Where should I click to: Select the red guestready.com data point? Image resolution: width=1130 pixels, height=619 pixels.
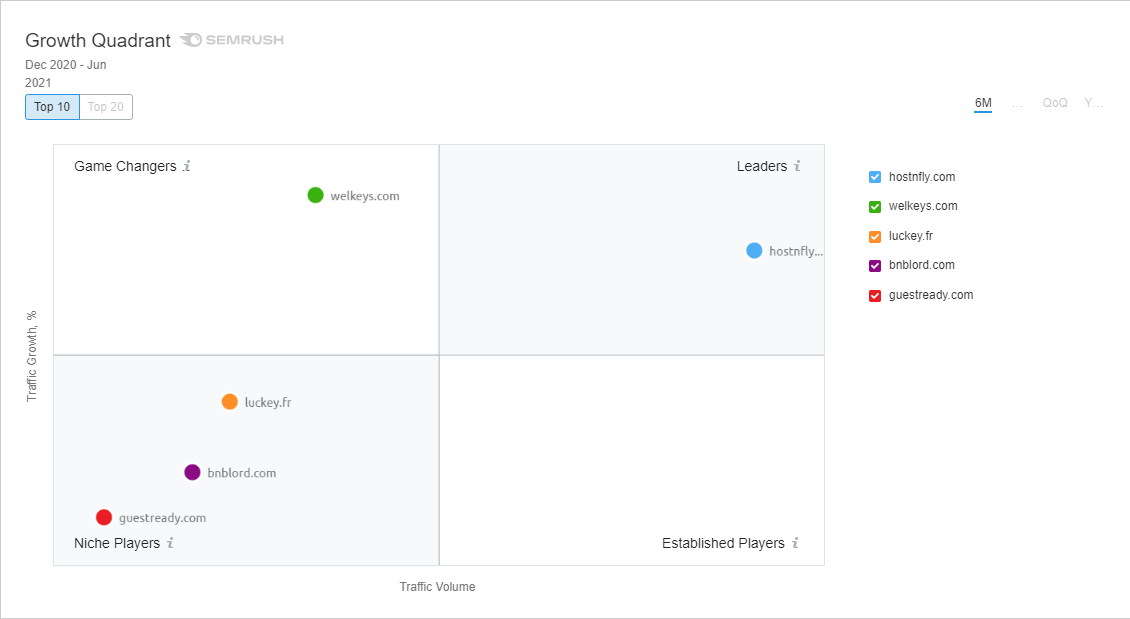tap(104, 517)
